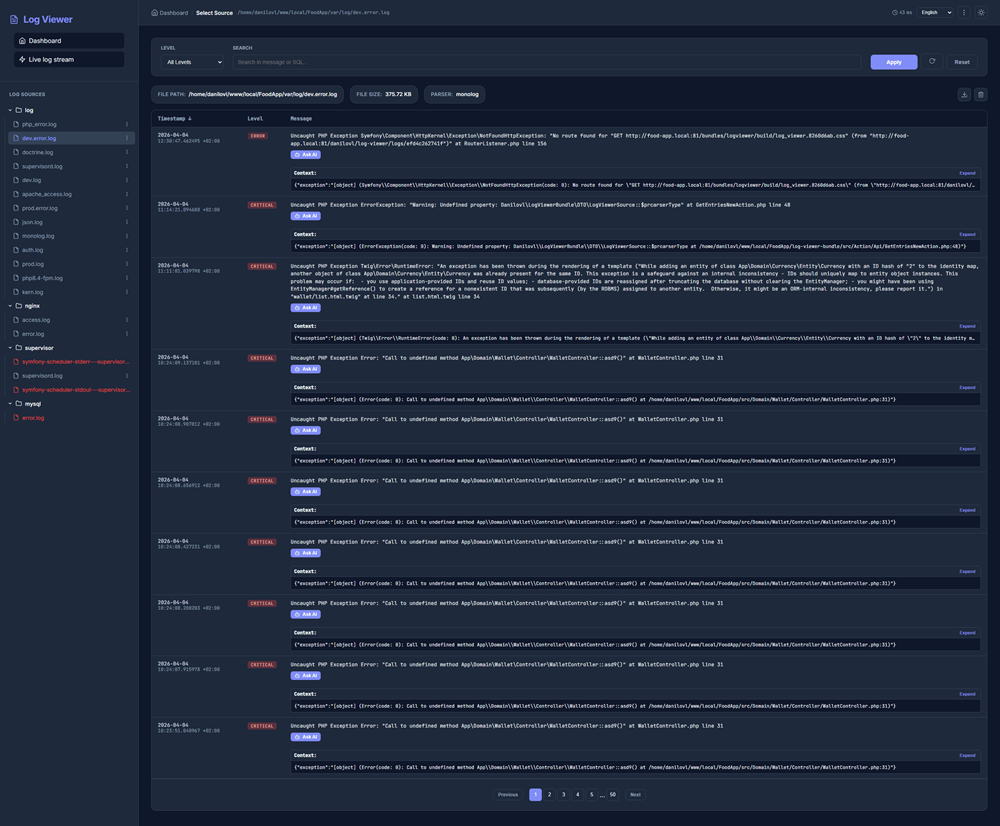Image resolution: width=1000 pixels, height=826 pixels.
Task: Click the clock icon showing 43 ms
Action: pos(897,12)
